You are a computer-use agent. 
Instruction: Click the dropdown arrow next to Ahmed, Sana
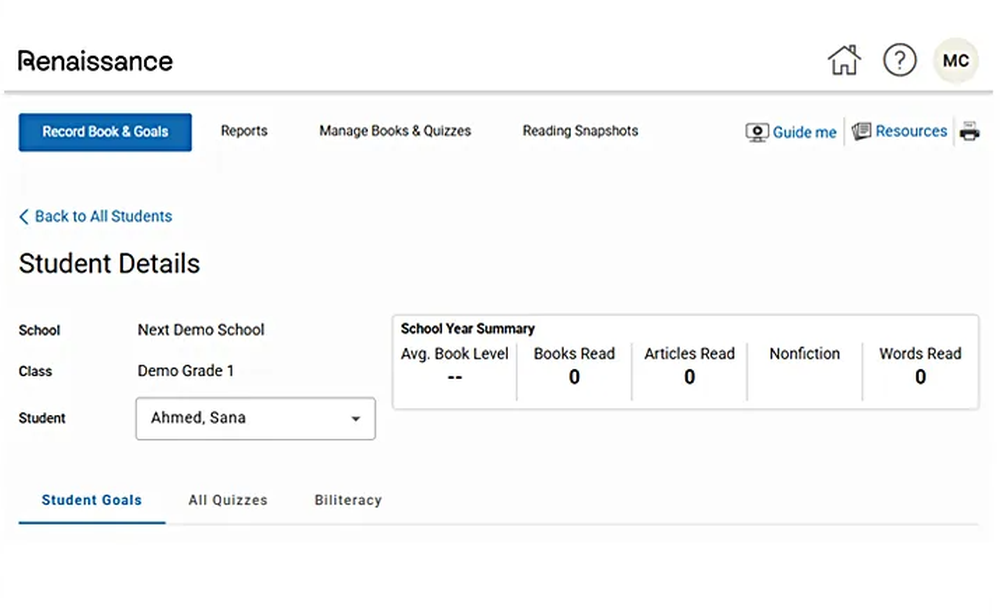pyautogui.click(x=356, y=419)
